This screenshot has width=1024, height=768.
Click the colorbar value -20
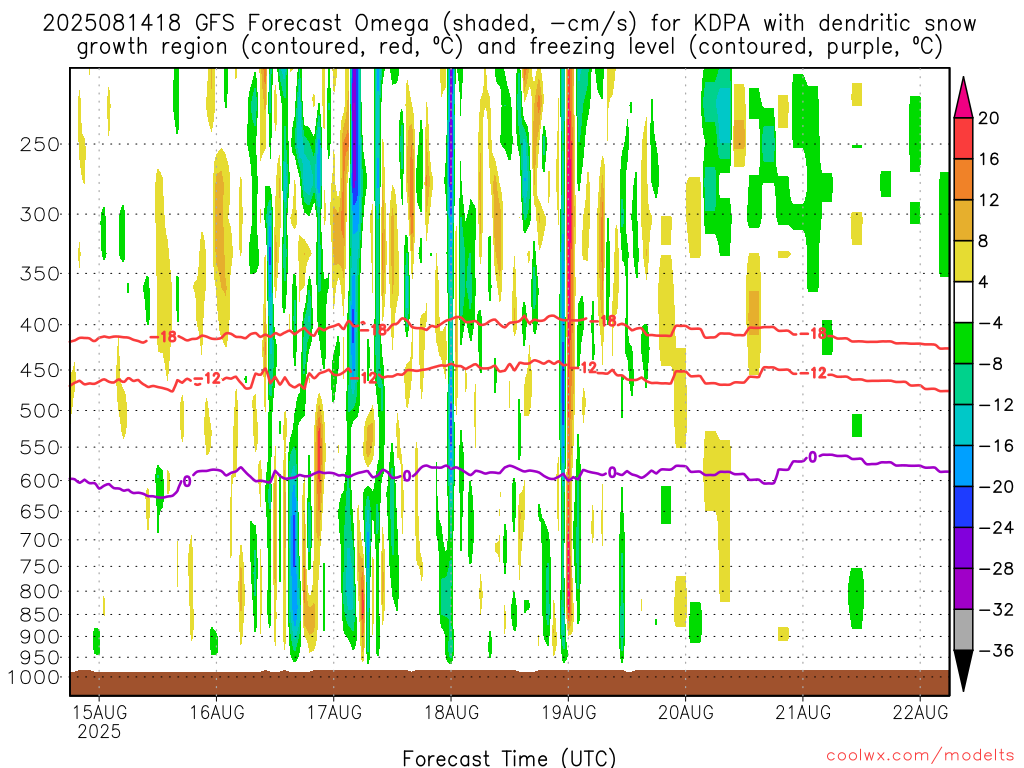click(x=996, y=487)
